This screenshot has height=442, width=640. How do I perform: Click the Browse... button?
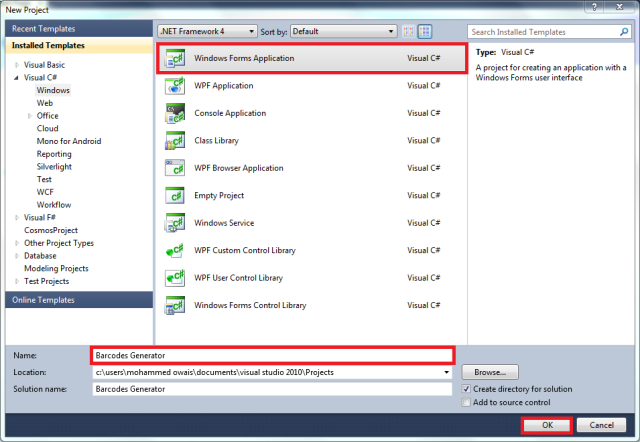coord(490,372)
